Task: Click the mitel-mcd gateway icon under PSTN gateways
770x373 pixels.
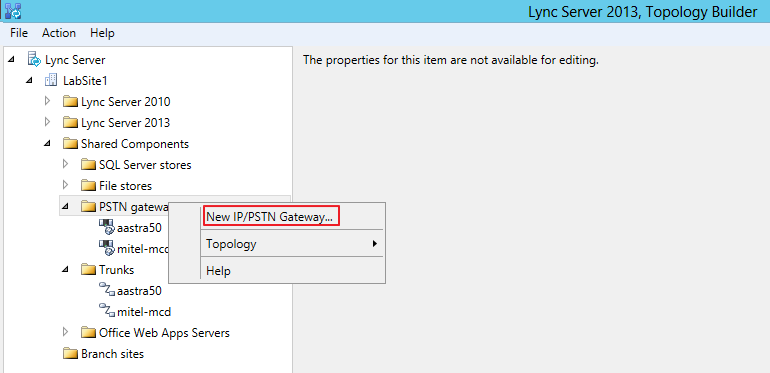Action: [x=107, y=248]
